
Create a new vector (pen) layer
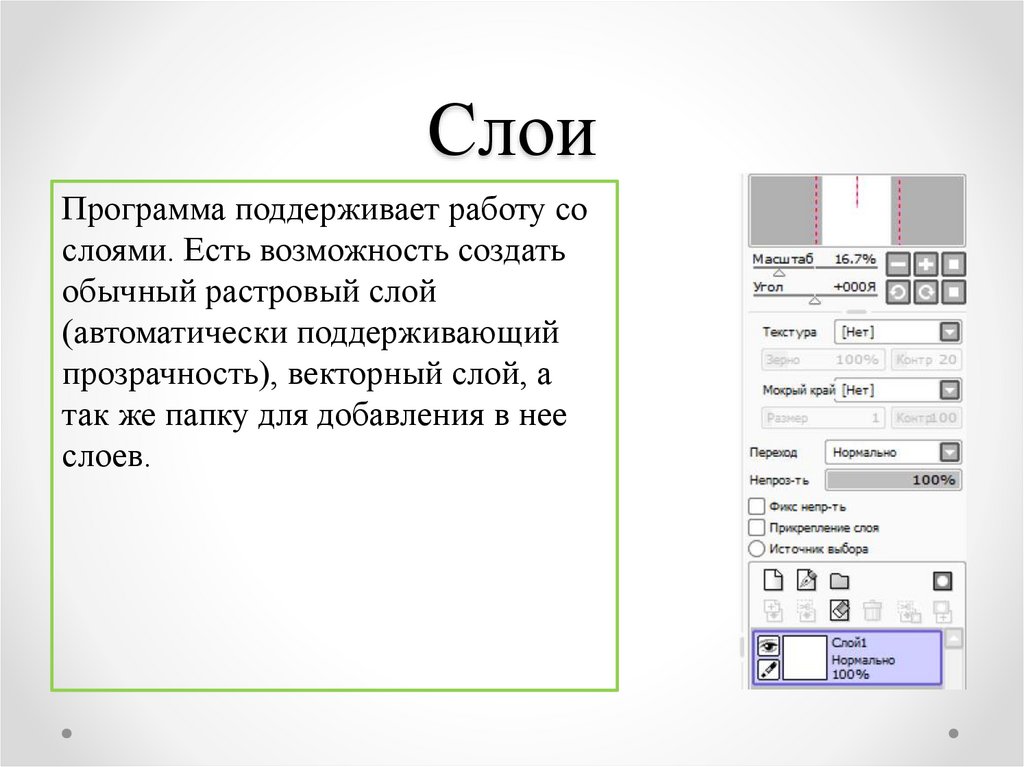pyautogui.click(x=806, y=581)
